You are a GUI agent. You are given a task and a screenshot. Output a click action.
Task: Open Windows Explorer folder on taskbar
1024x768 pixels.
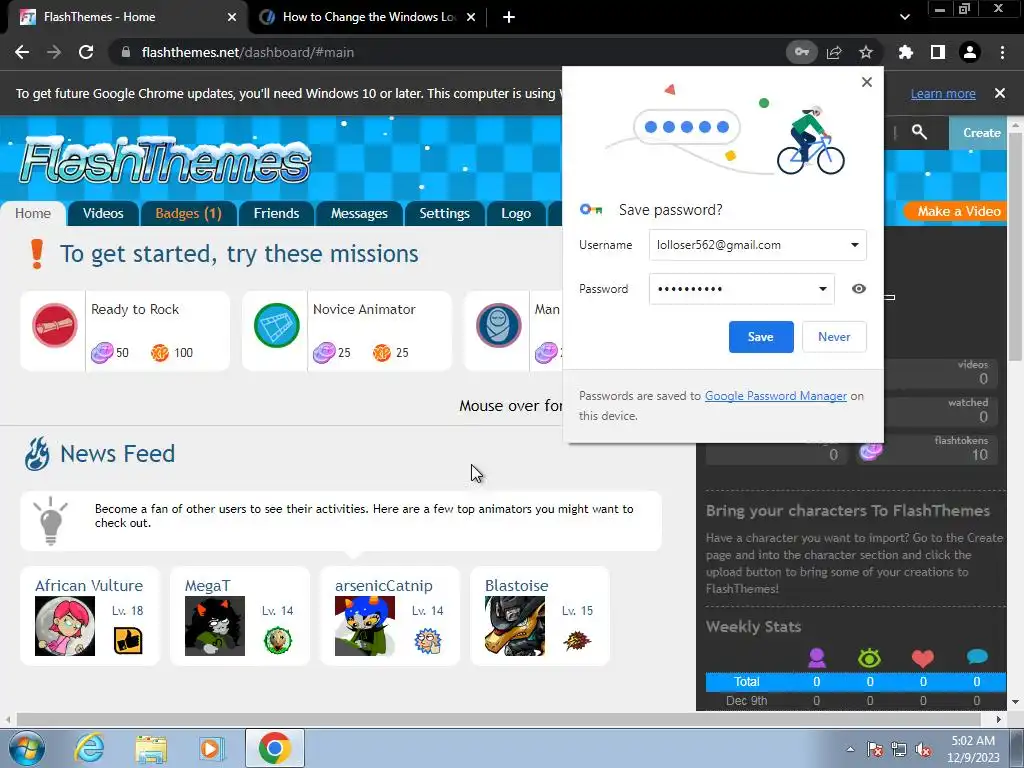click(151, 749)
